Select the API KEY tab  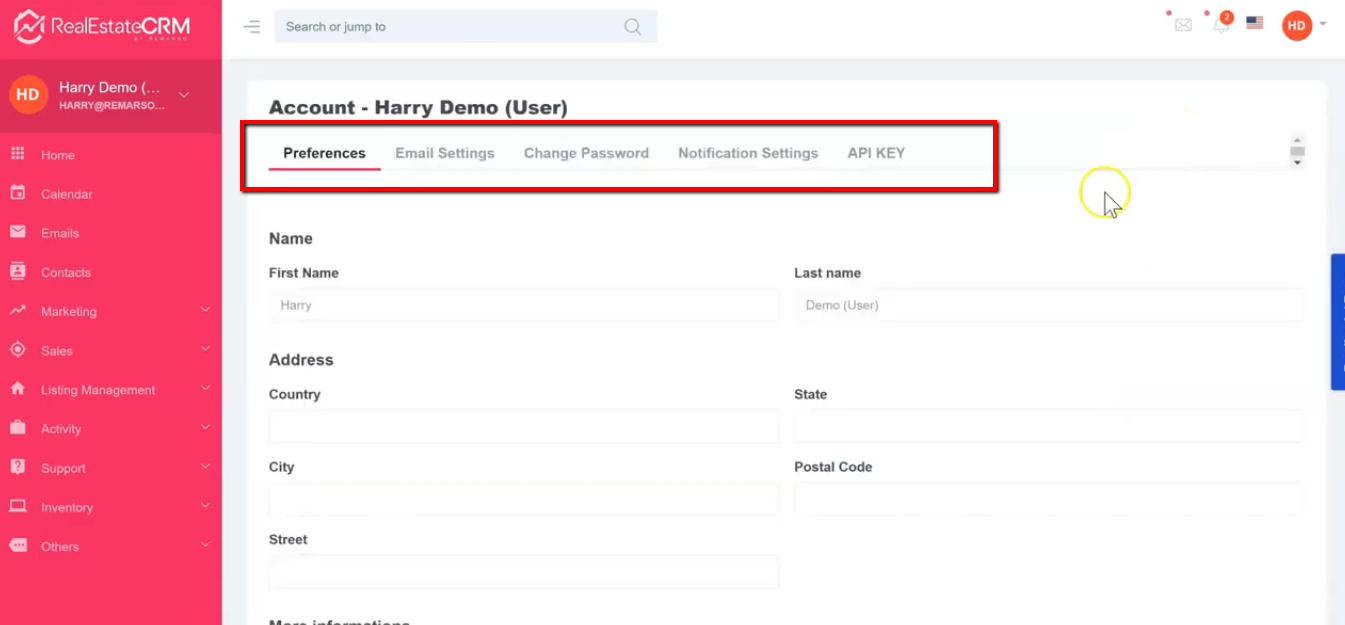[876, 153]
